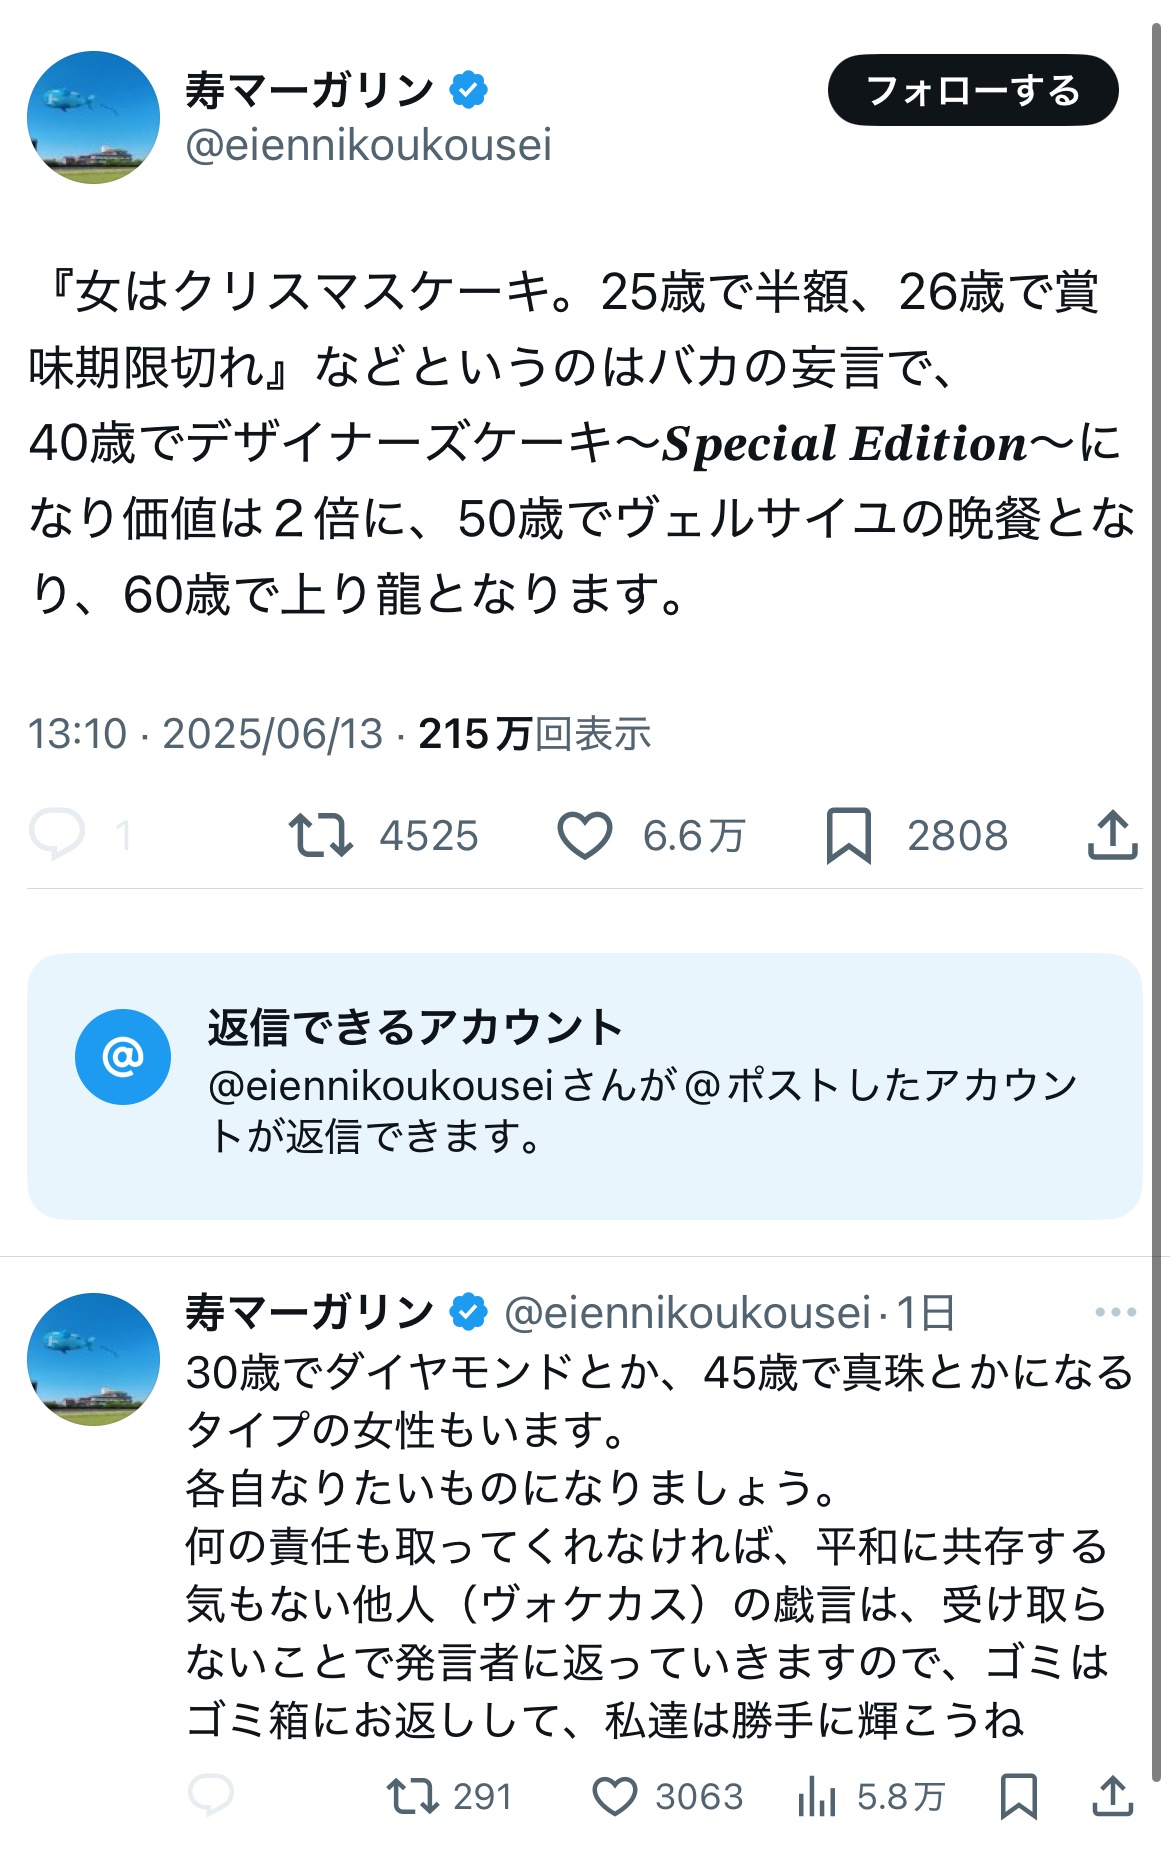Image resolution: width=1170 pixels, height=1854 pixels.
Task: View analytics showing 5.8万 views on reply
Action: point(817,1798)
